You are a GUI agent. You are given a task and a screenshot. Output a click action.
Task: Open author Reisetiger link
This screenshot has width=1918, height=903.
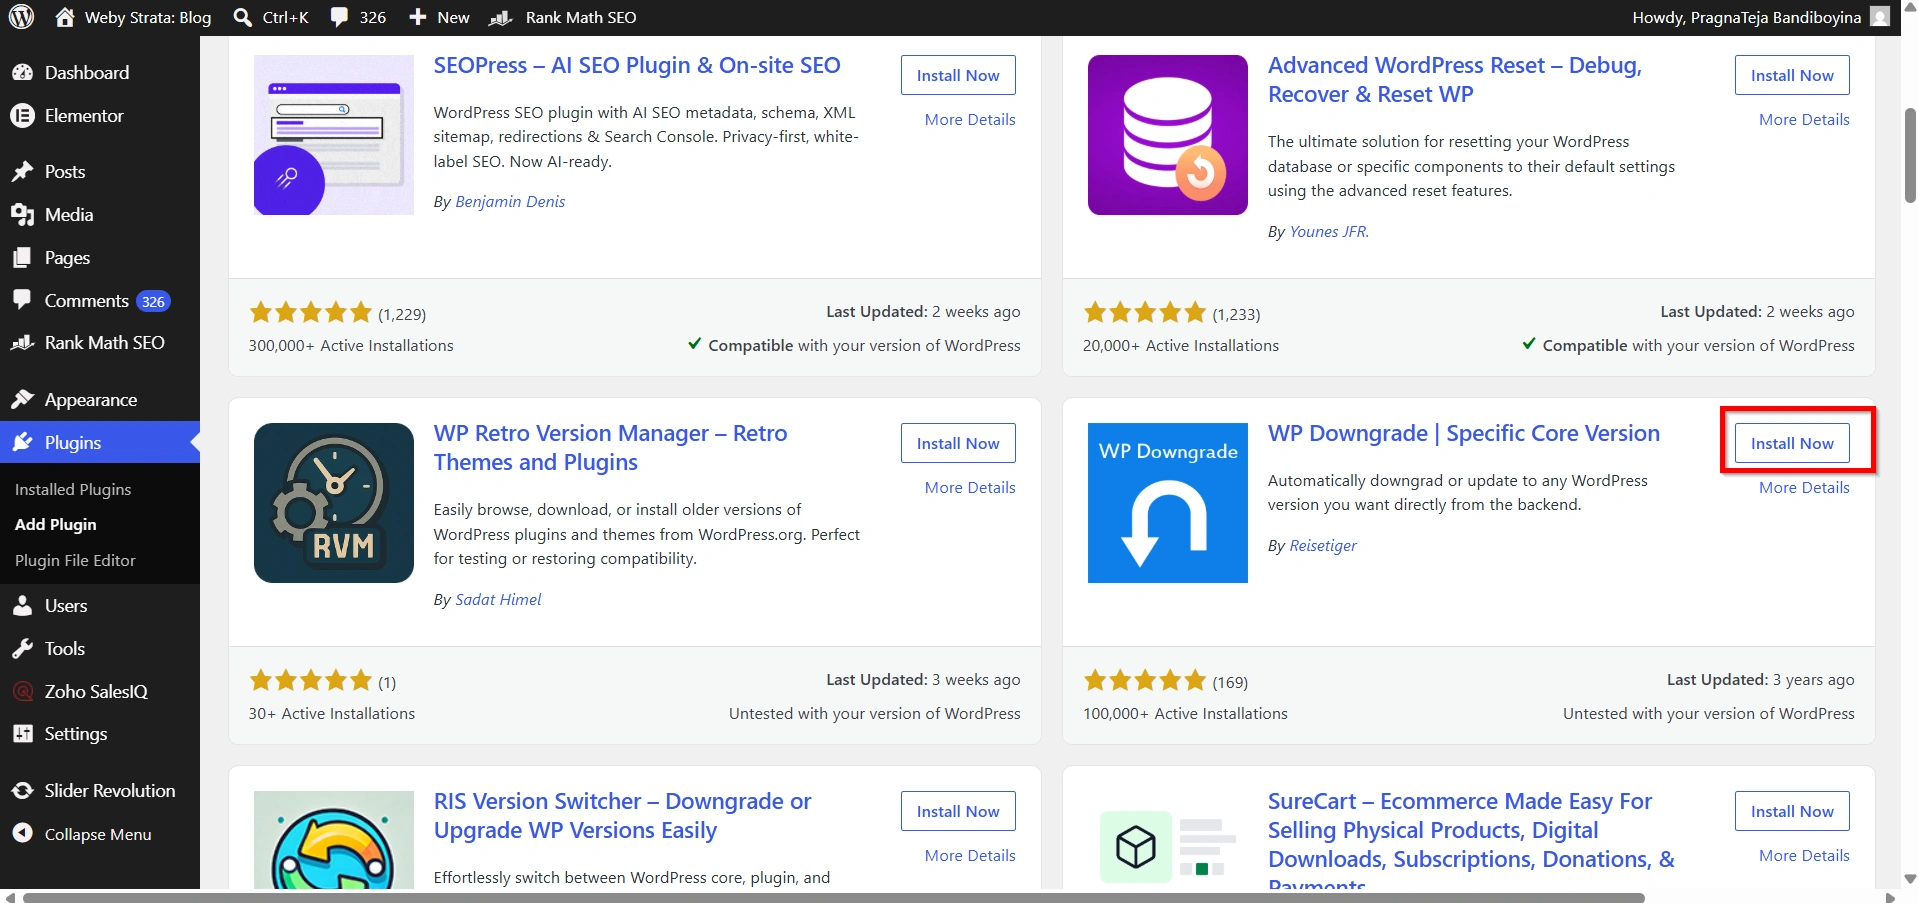tap(1323, 546)
